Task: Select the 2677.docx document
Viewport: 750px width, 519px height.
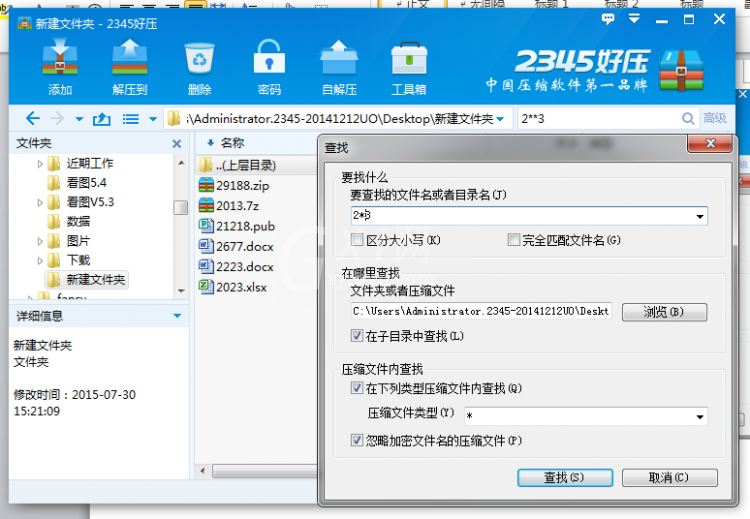Action: pyautogui.click(x=236, y=246)
